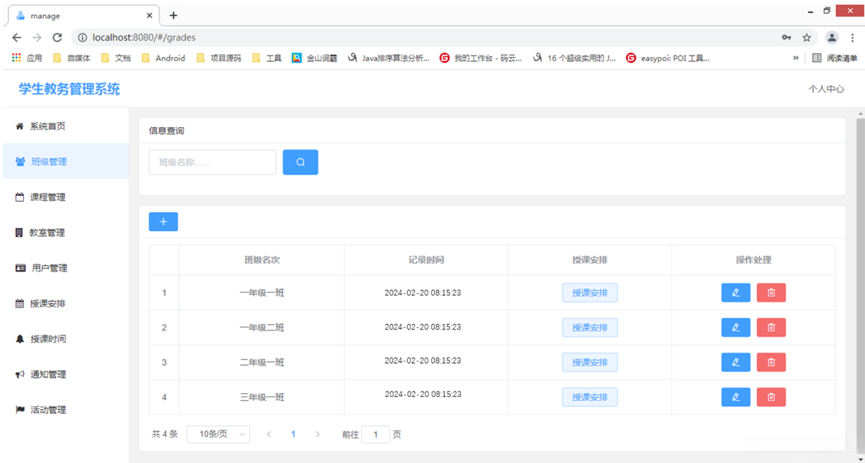This screenshot has width=865, height=463.
Task: Delete the 一年级二班 row with trash icon
Action: tap(771, 327)
